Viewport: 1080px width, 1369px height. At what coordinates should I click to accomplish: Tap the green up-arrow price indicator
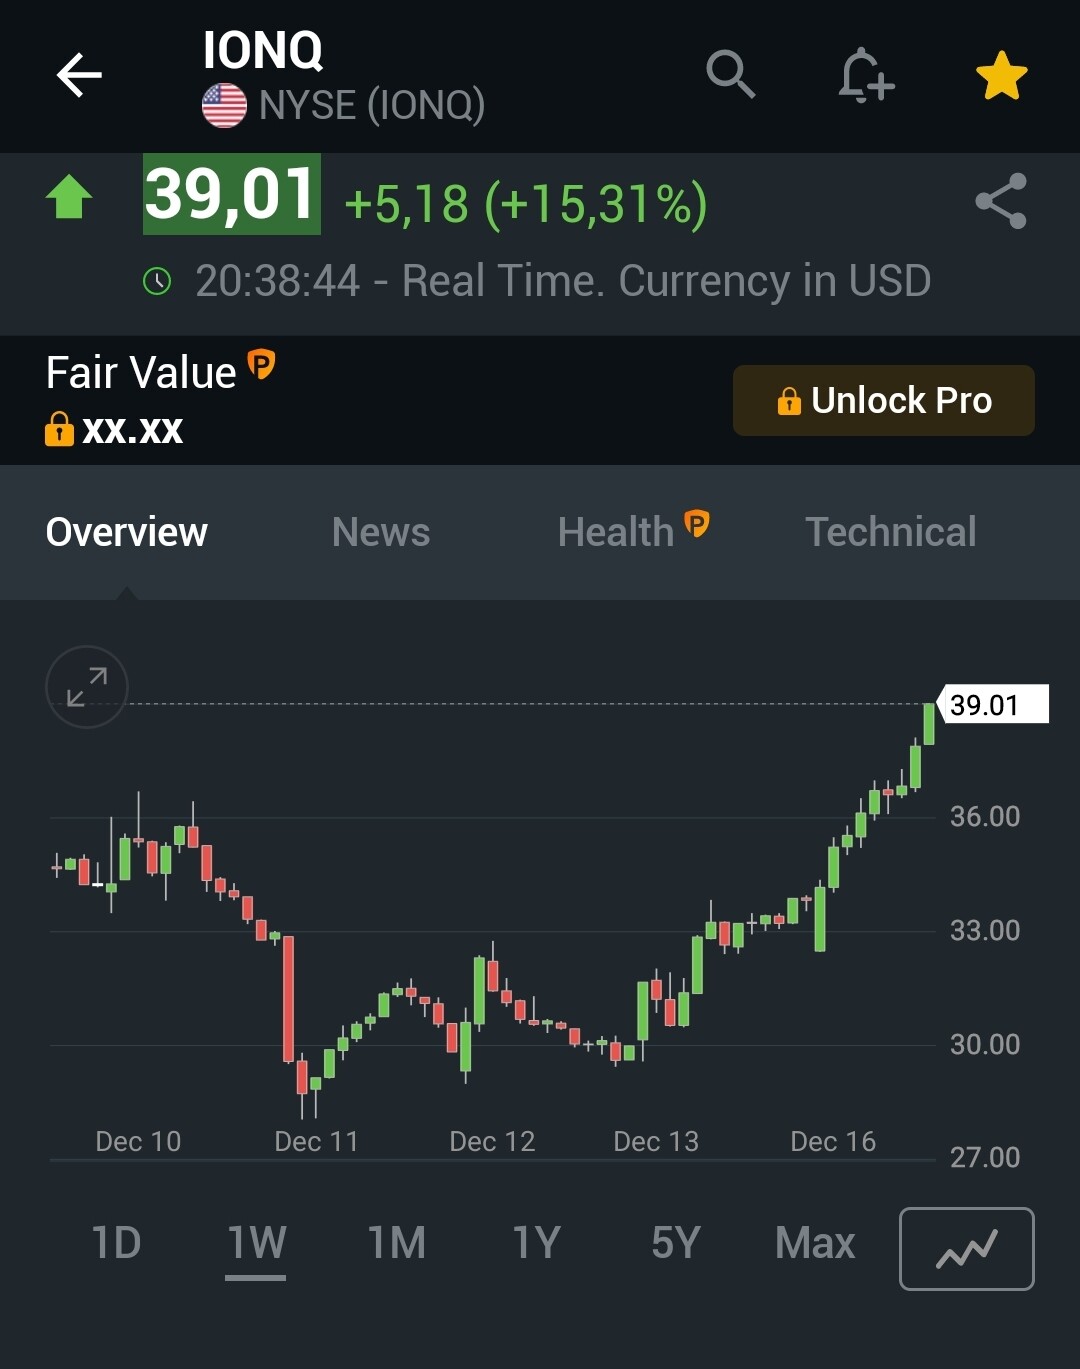coord(69,196)
